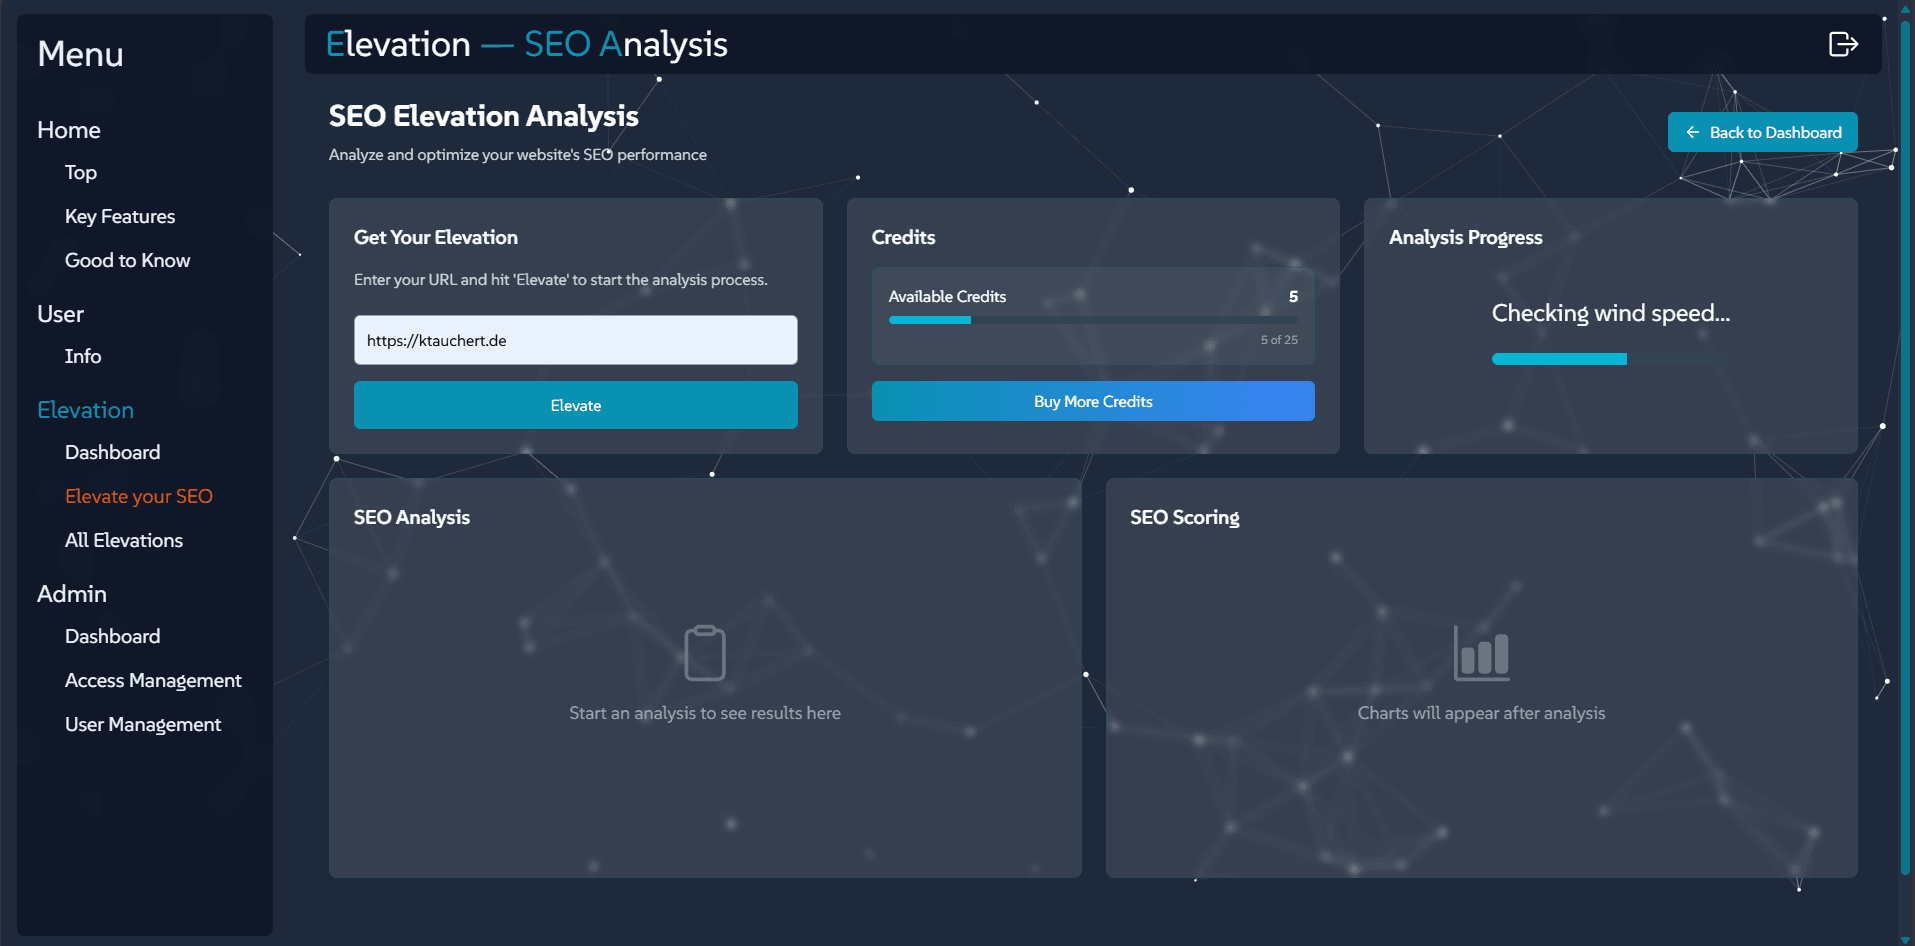Image resolution: width=1915 pixels, height=946 pixels.
Task: Click Buy More Credits
Action: 1093,401
